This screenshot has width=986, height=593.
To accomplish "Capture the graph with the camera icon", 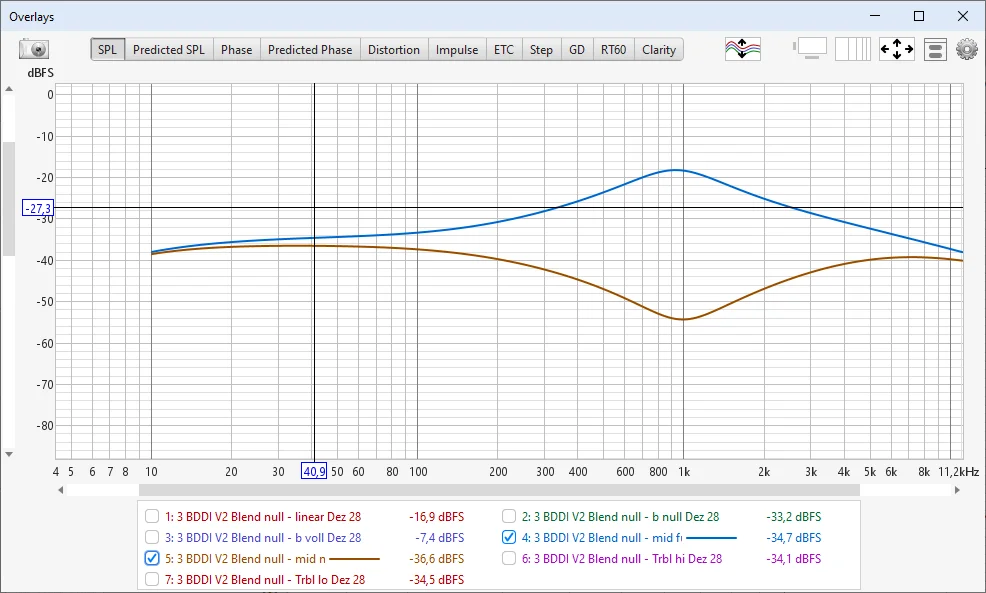I will (x=34, y=49).
